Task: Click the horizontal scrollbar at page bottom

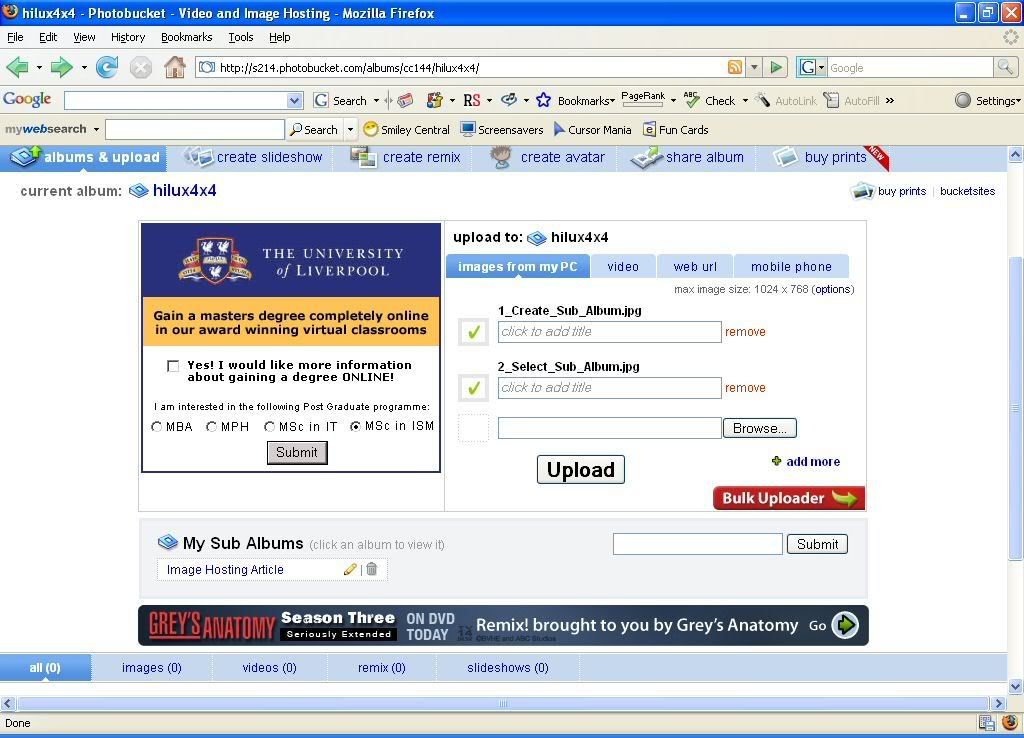Action: point(503,703)
